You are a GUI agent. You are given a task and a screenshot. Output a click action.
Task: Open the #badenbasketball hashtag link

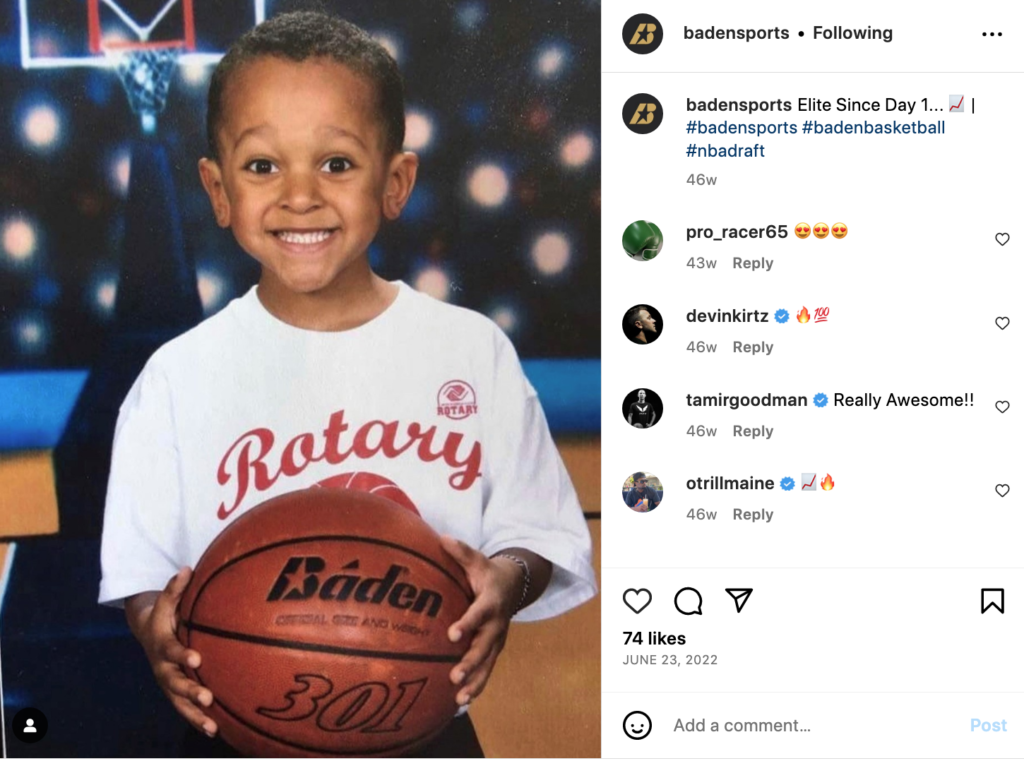[873, 127]
